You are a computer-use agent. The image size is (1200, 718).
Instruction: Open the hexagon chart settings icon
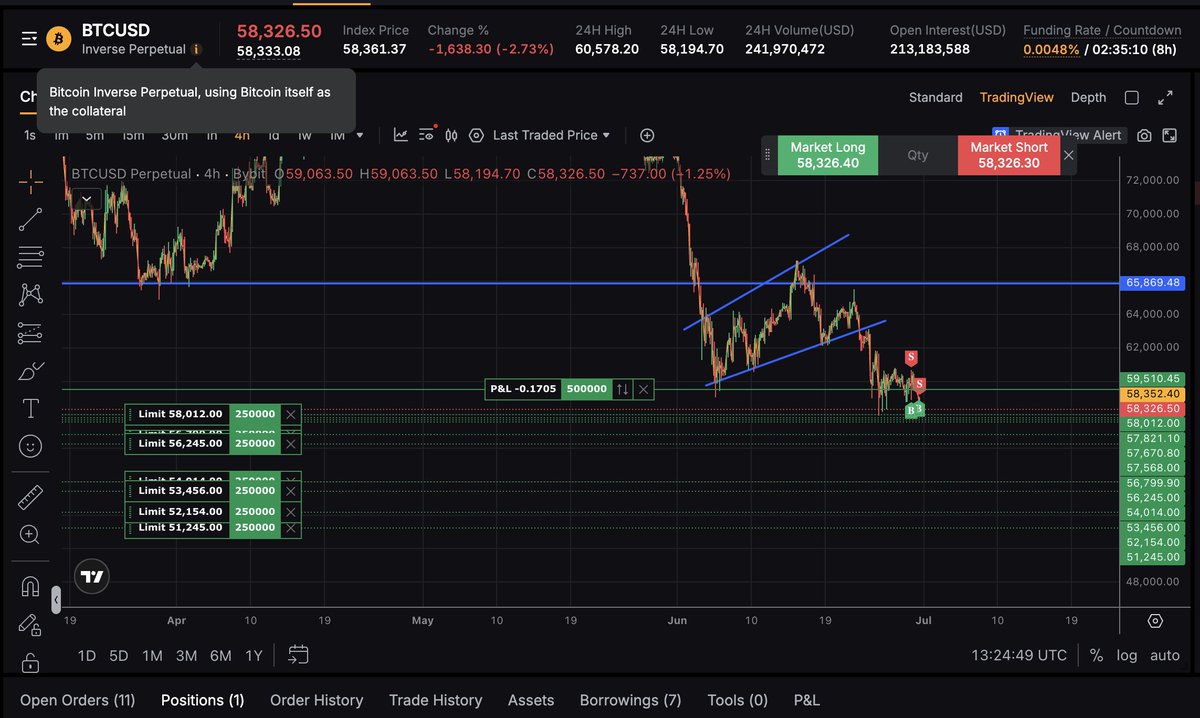click(476, 135)
